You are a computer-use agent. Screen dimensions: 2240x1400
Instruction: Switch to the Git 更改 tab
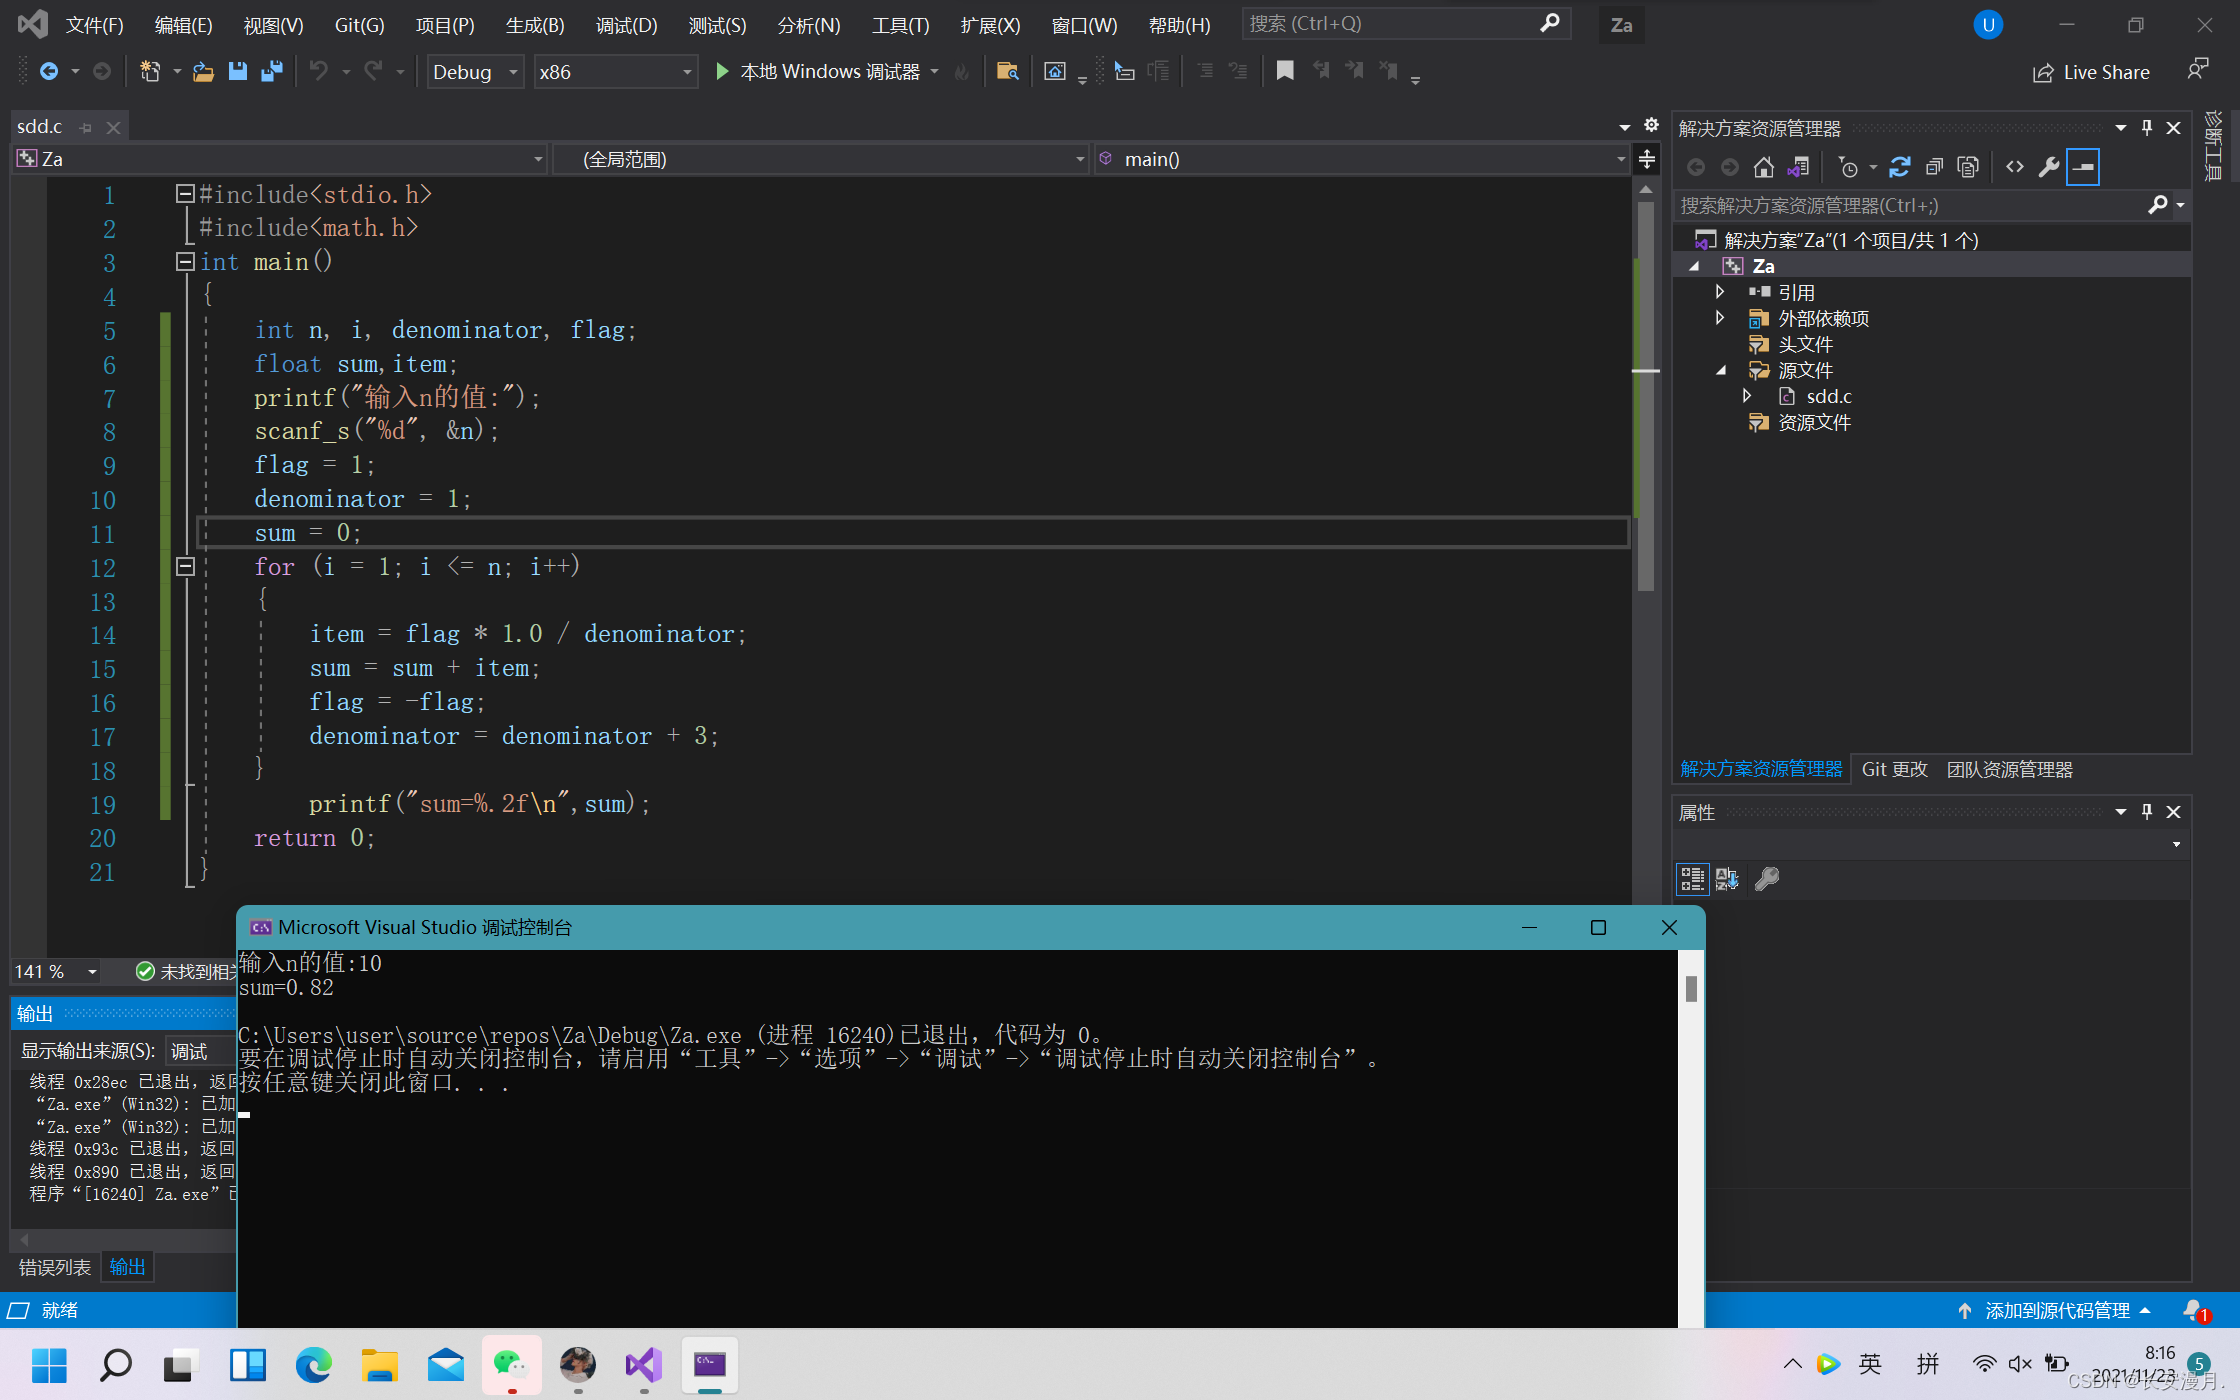coord(1894,769)
